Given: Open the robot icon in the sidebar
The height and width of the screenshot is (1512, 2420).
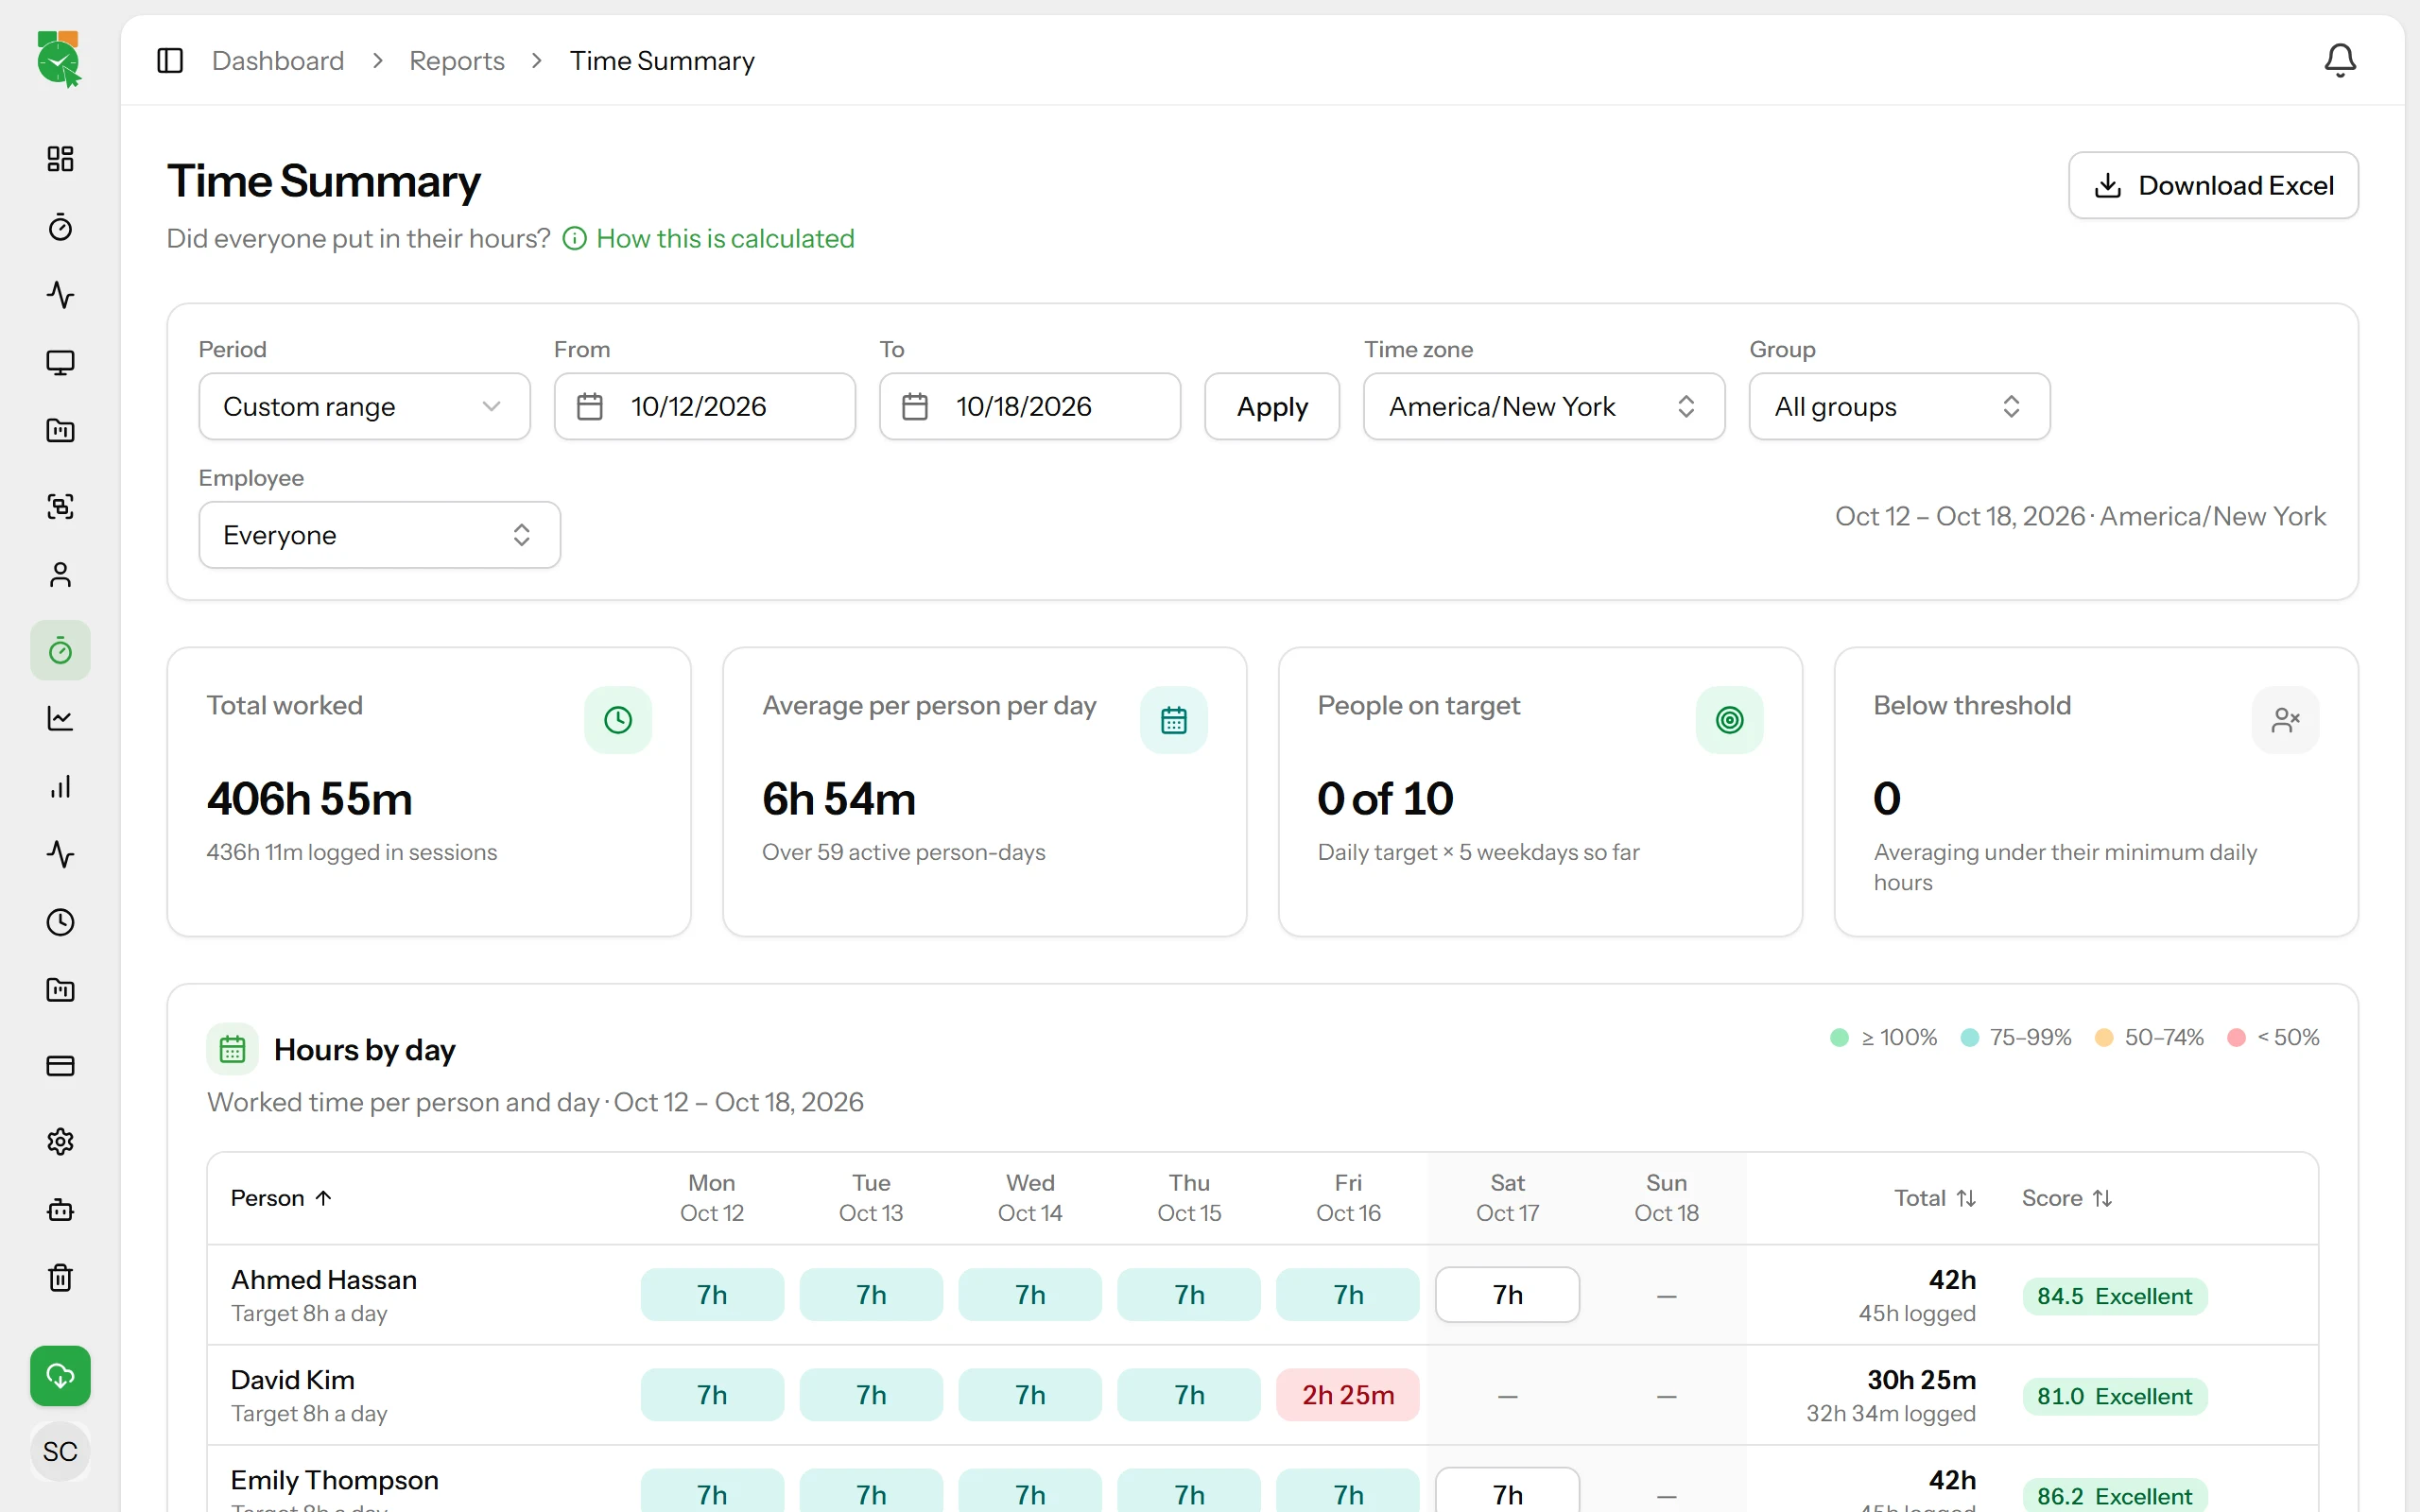Looking at the screenshot, I should pos(60,1210).
